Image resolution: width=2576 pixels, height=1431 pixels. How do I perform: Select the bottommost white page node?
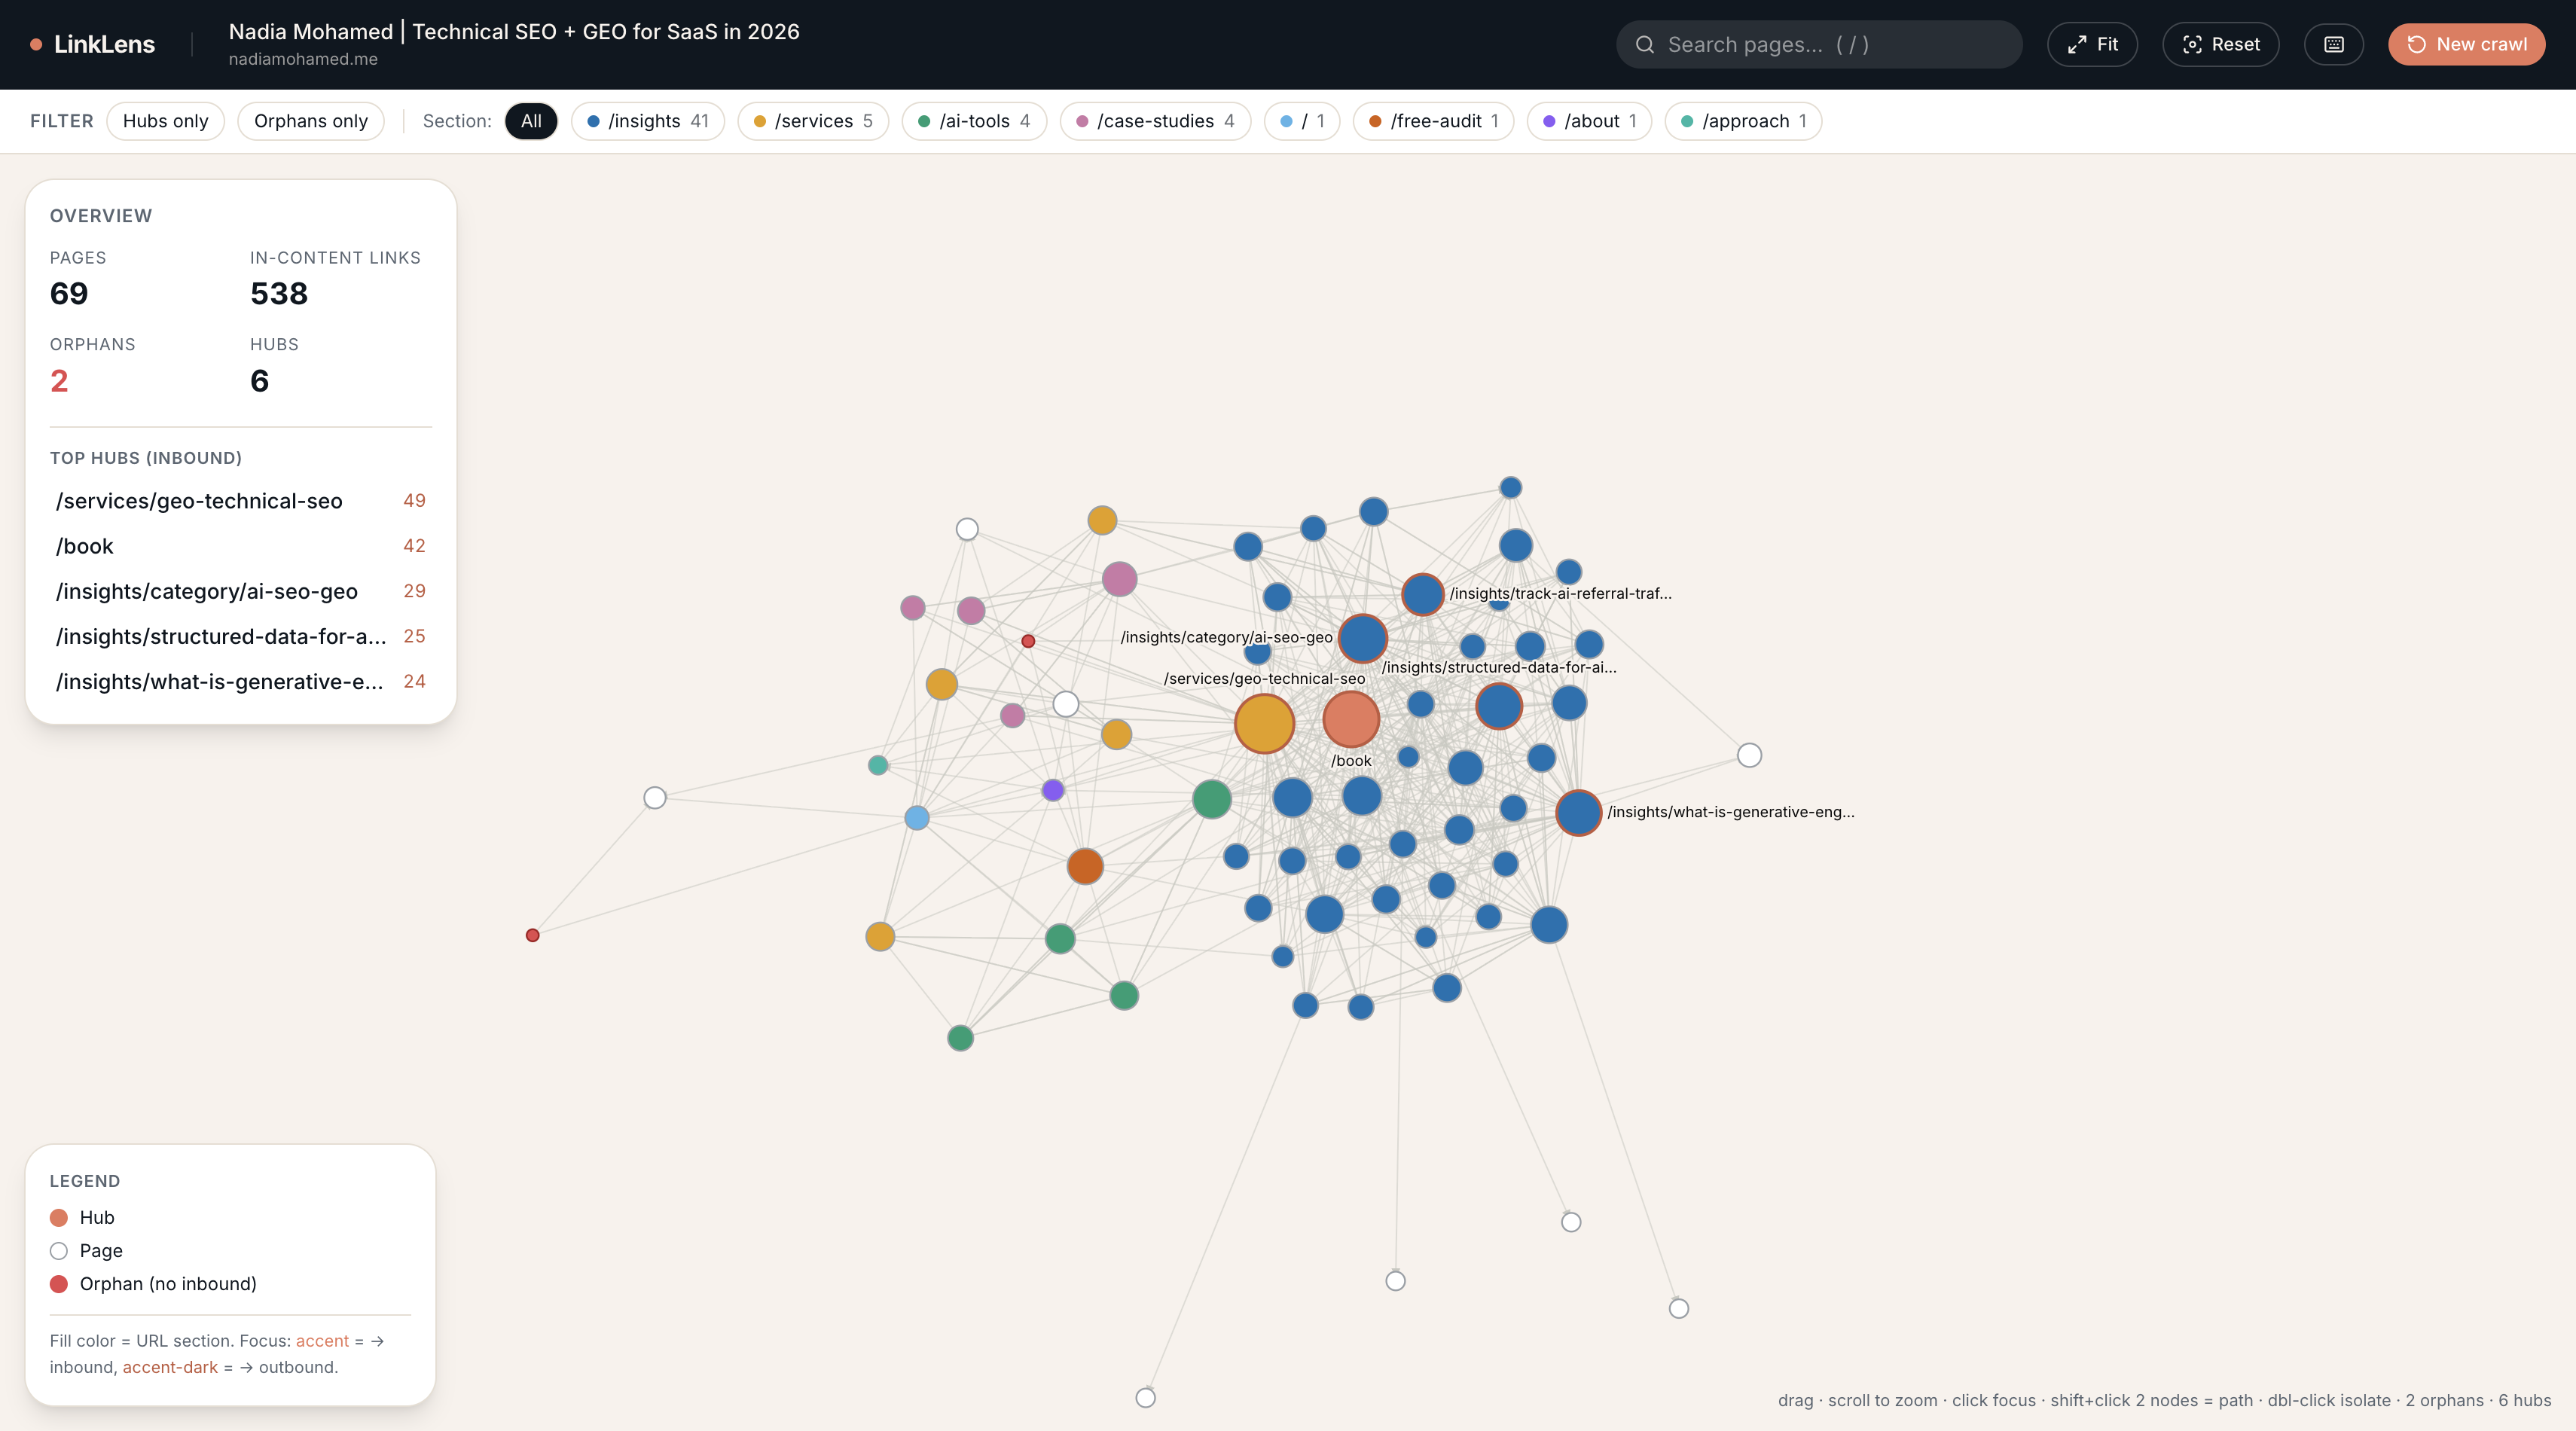1145,1398
